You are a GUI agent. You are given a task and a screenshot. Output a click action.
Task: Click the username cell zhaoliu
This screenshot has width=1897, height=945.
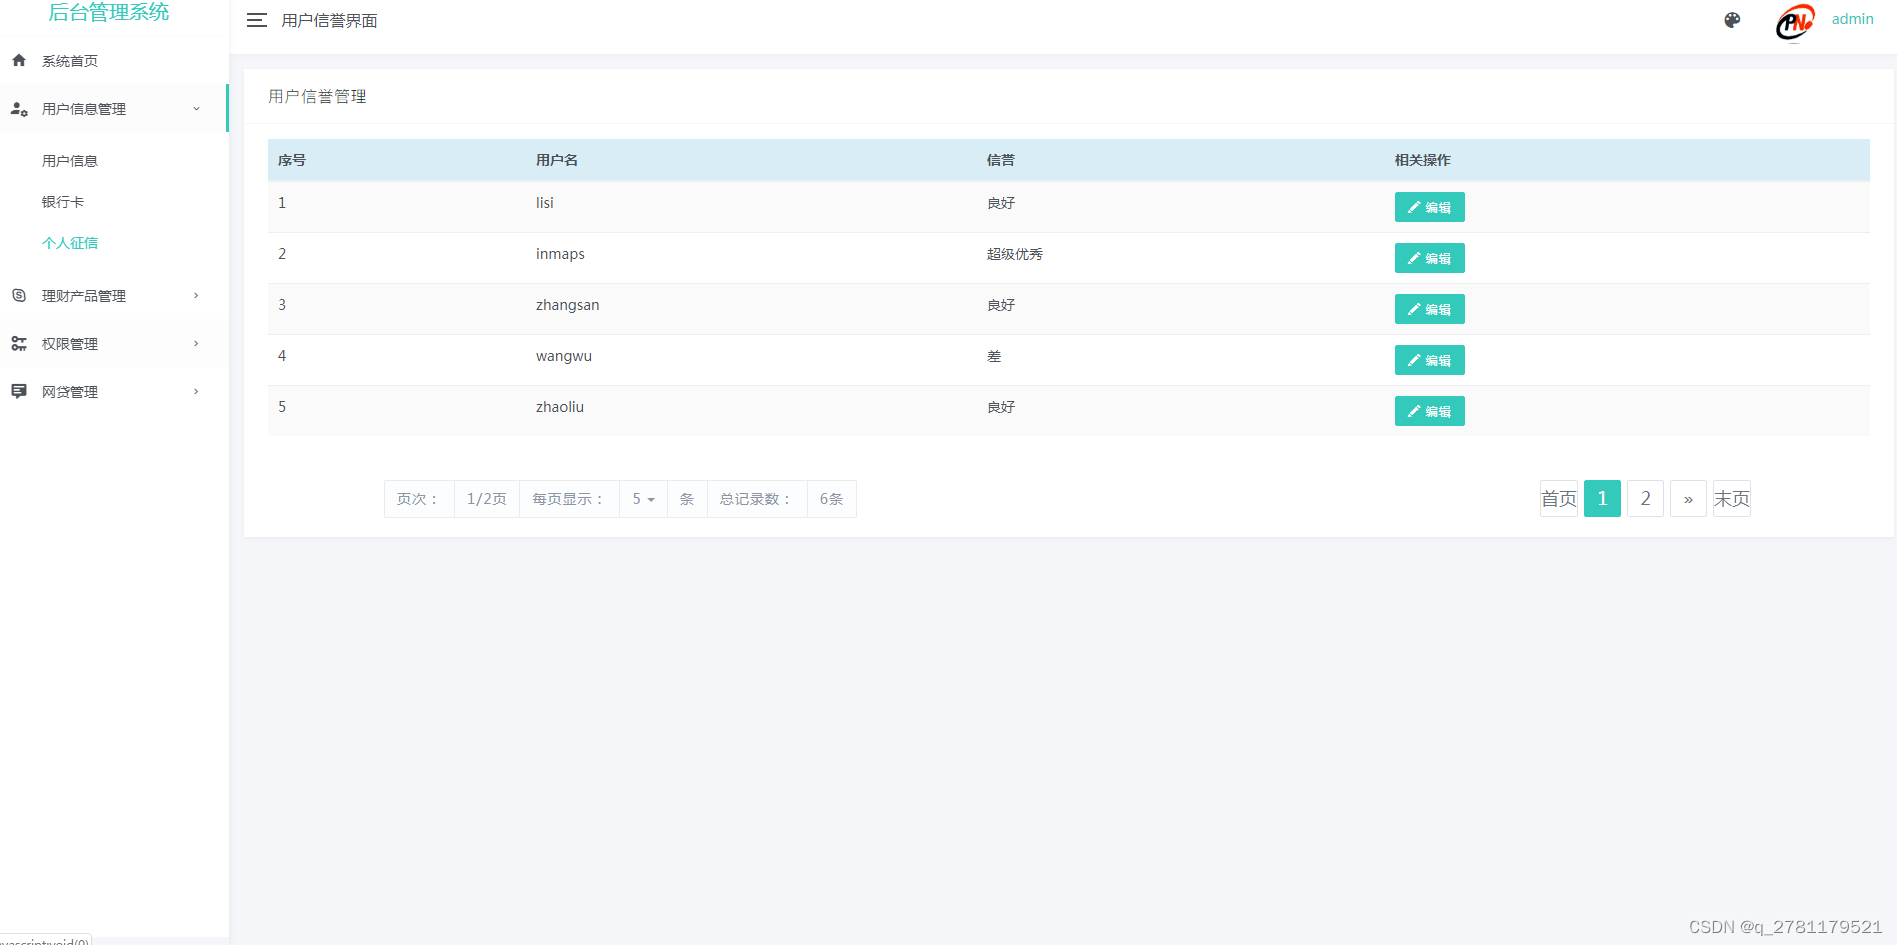[560, 407]
